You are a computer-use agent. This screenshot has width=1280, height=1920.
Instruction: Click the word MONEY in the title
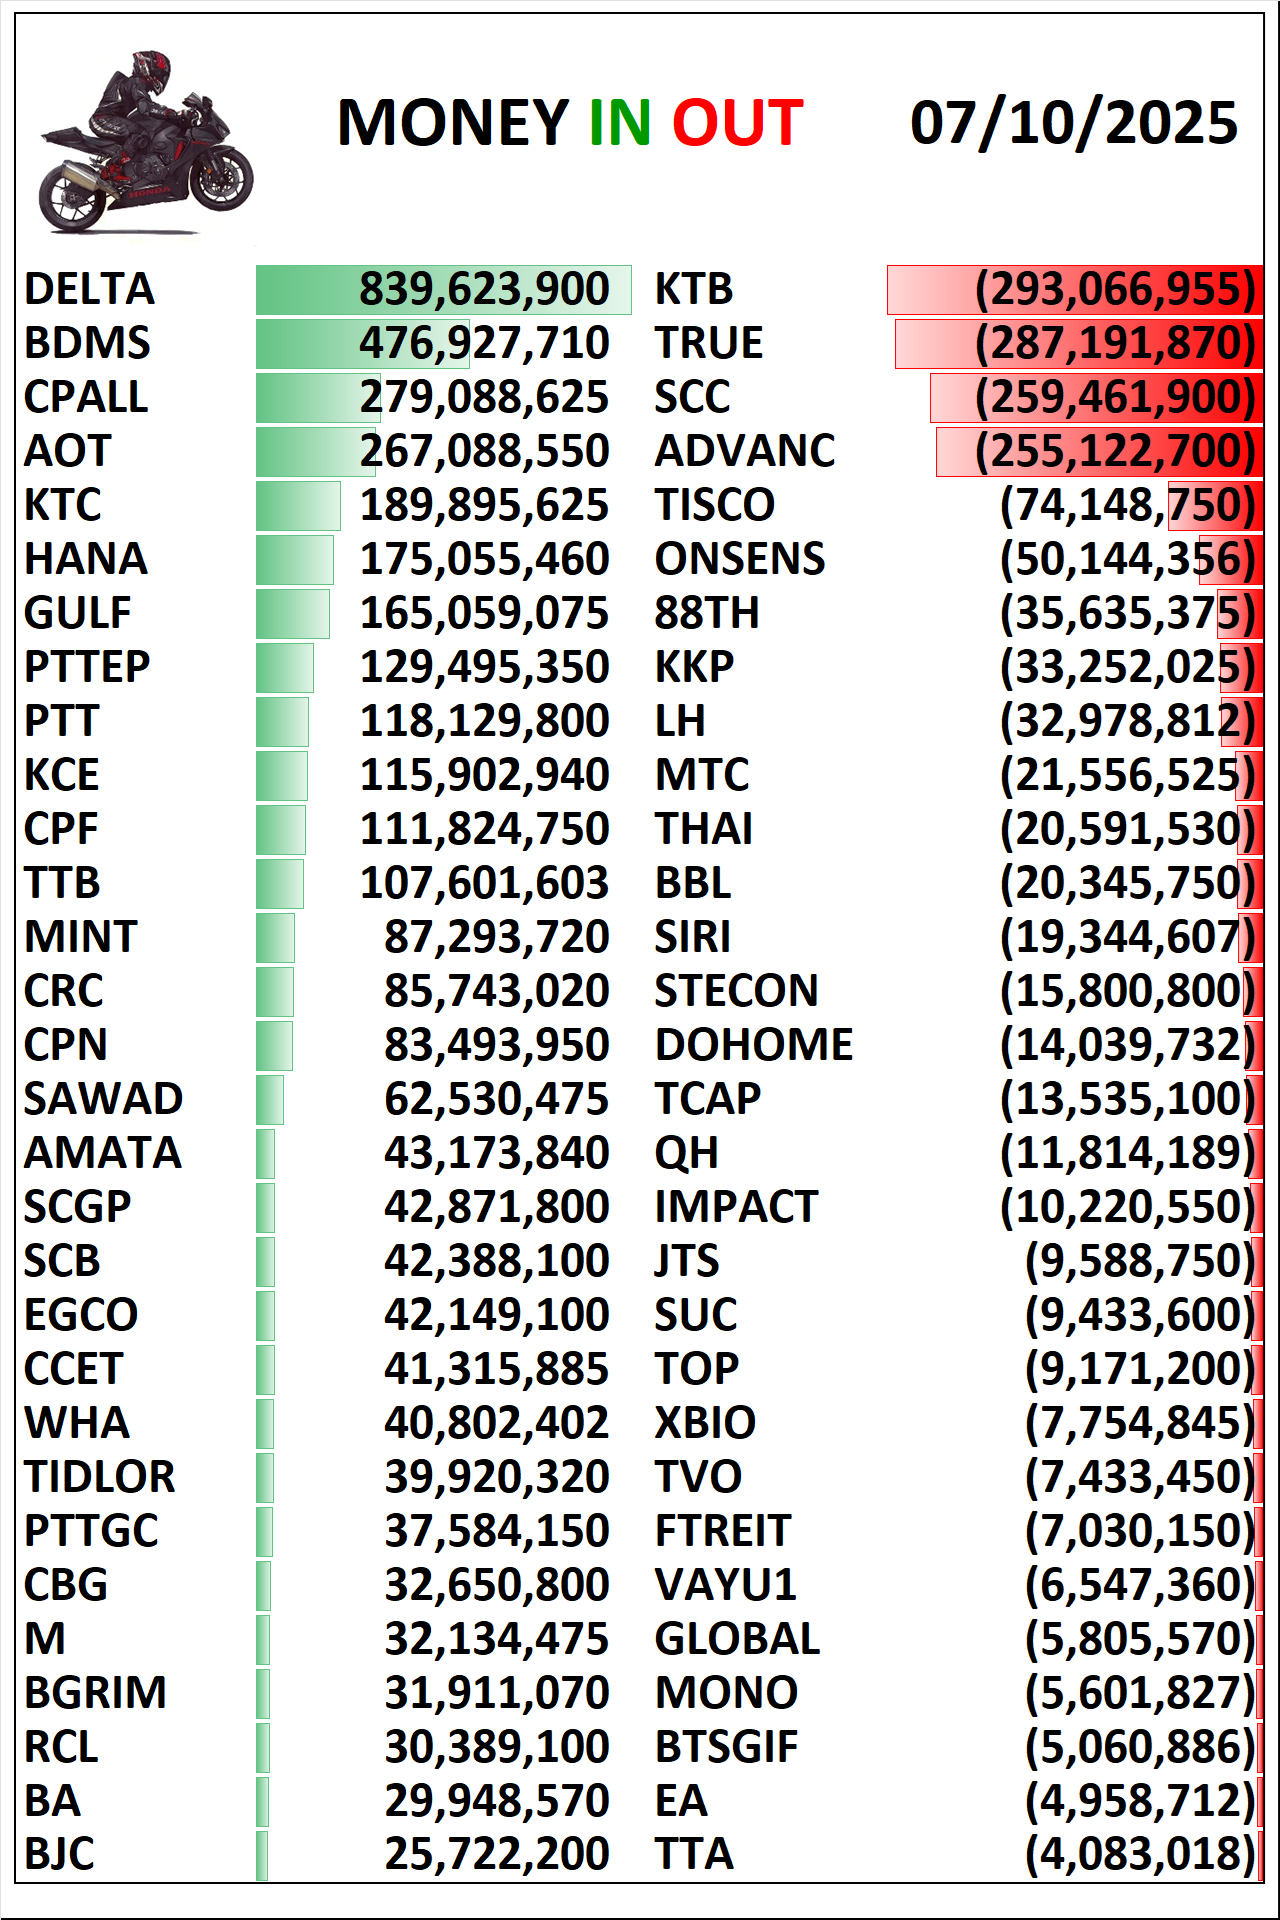click(453, 123)
